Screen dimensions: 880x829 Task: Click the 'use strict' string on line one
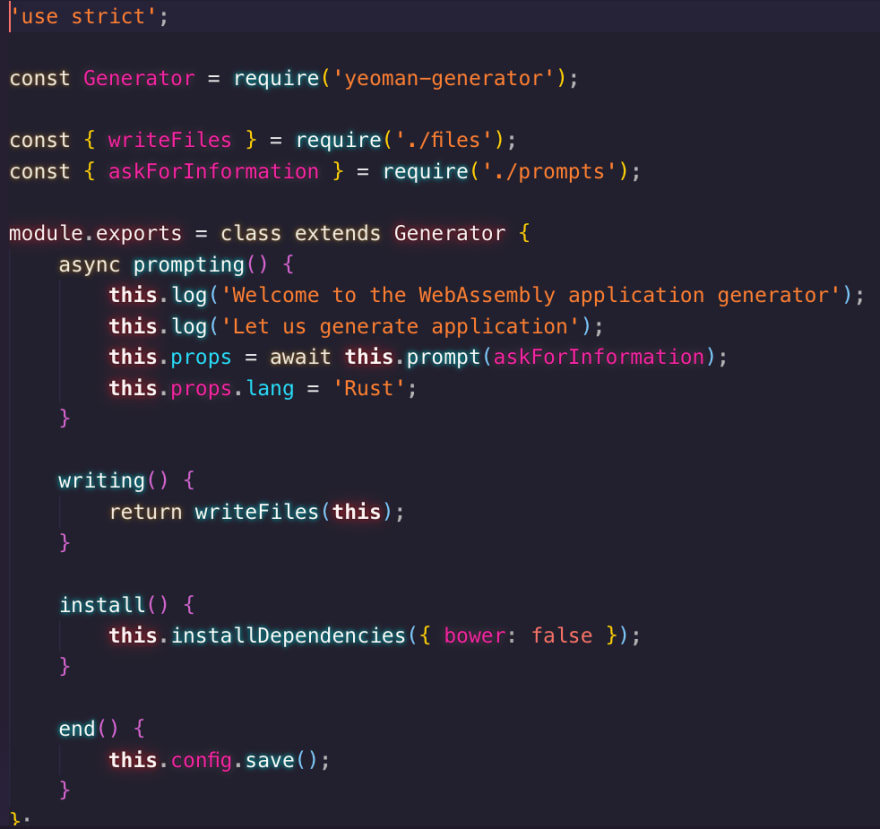83,16
